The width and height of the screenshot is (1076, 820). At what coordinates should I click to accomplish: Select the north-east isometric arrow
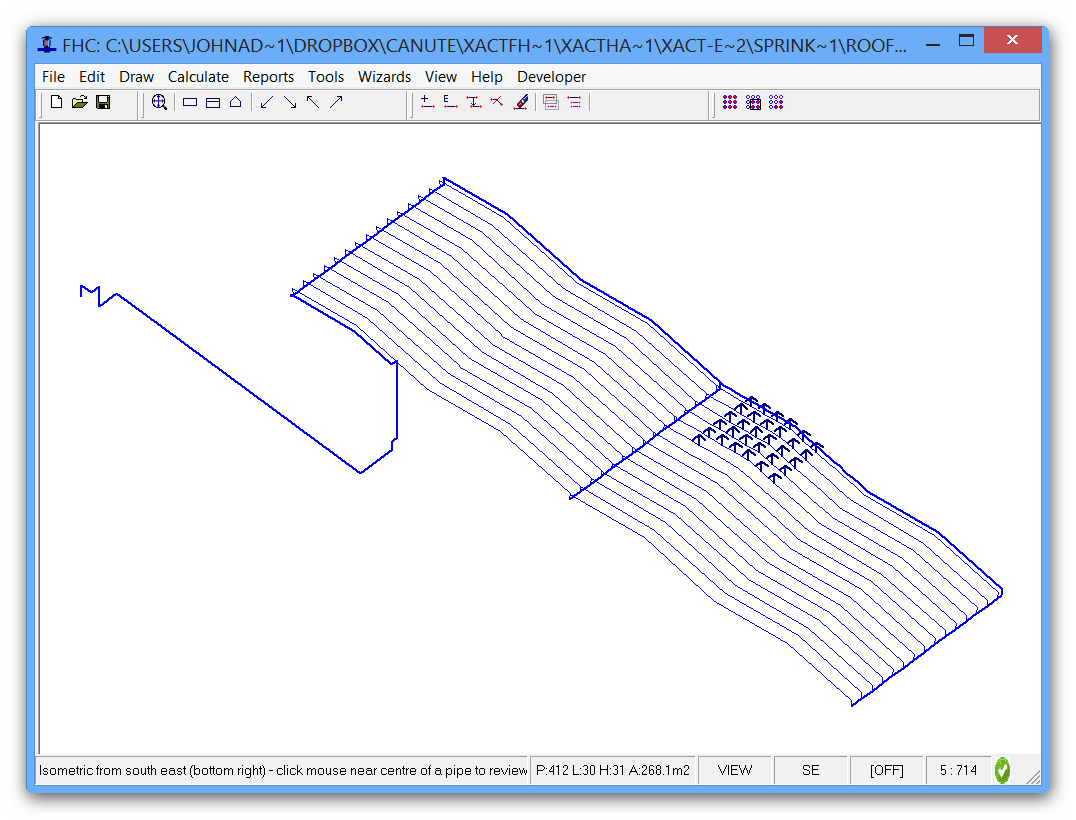coord(336,102)
